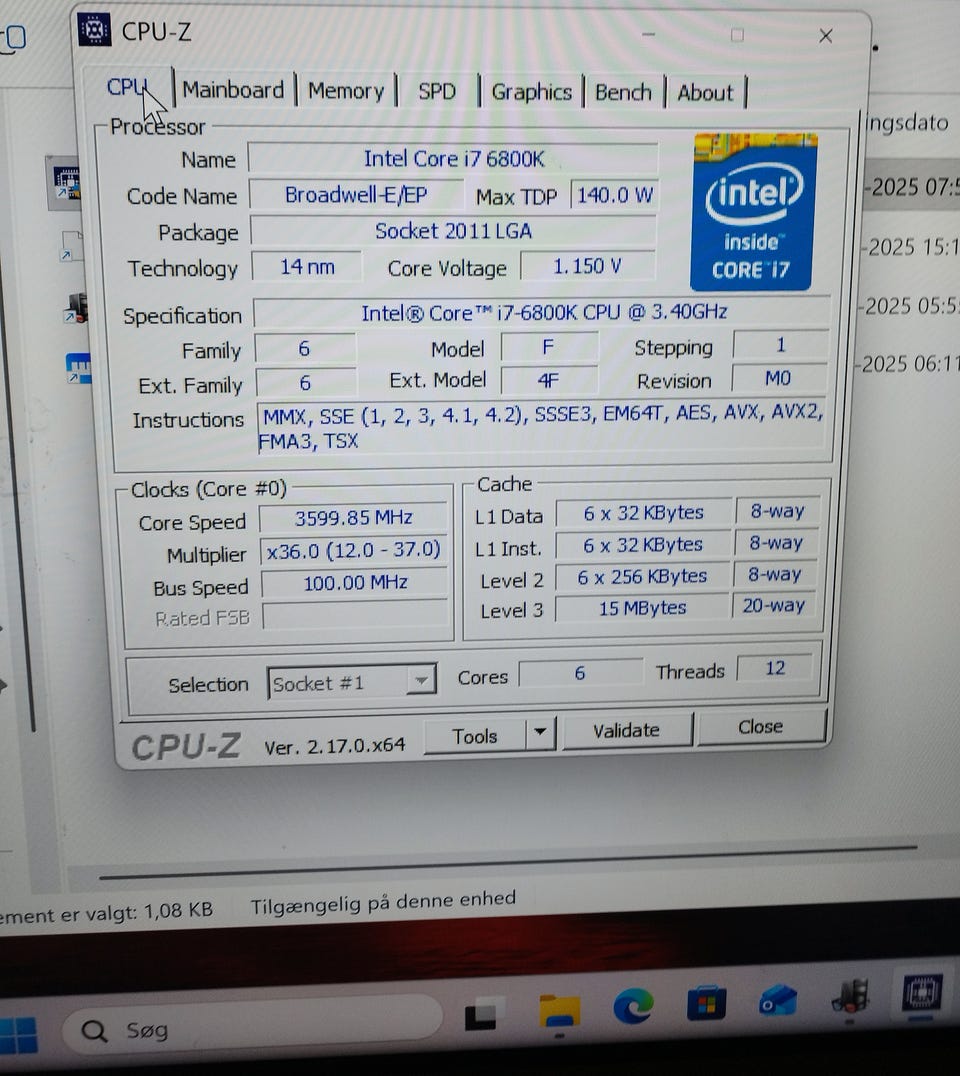Go to the Bench tab

(x=623, y=93)
